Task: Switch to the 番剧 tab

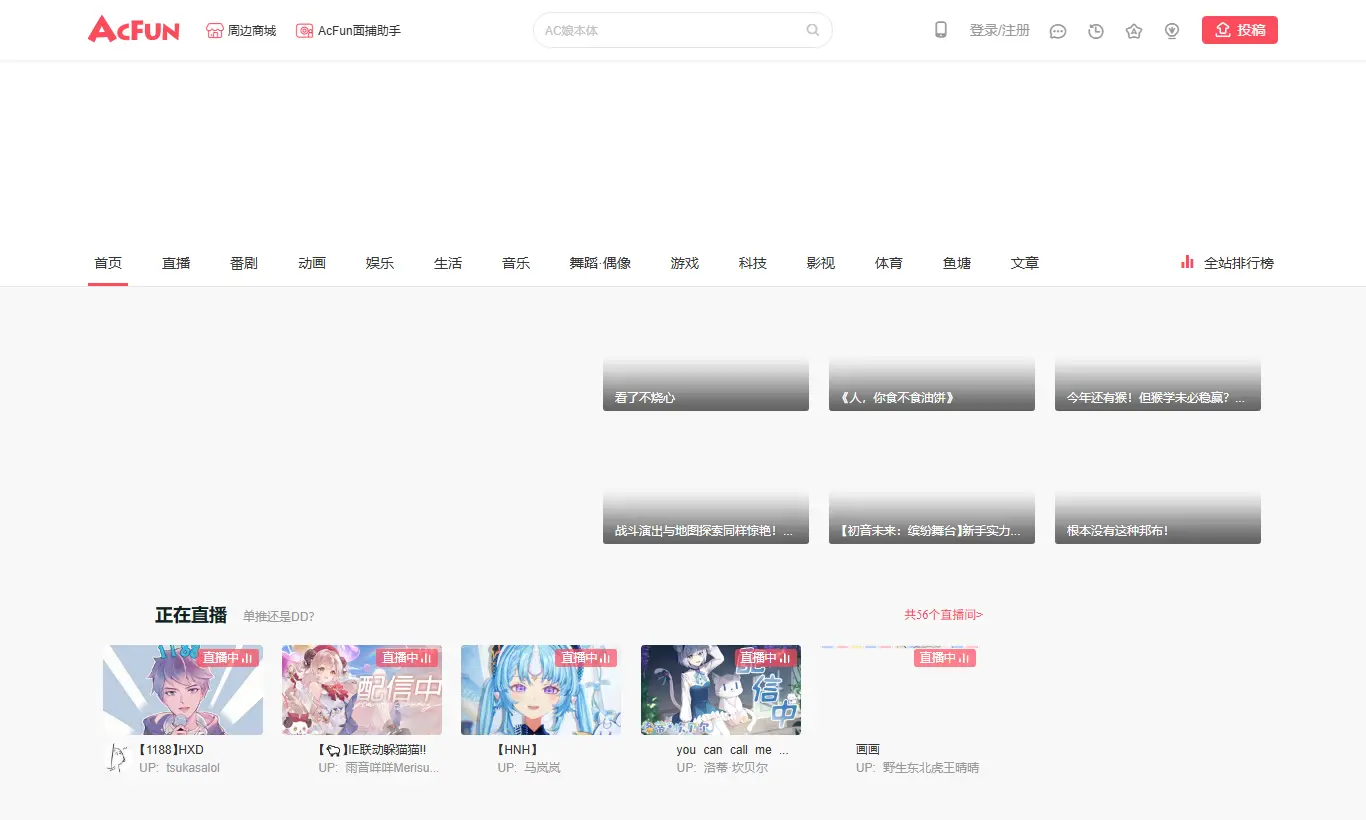Action: 244,263
